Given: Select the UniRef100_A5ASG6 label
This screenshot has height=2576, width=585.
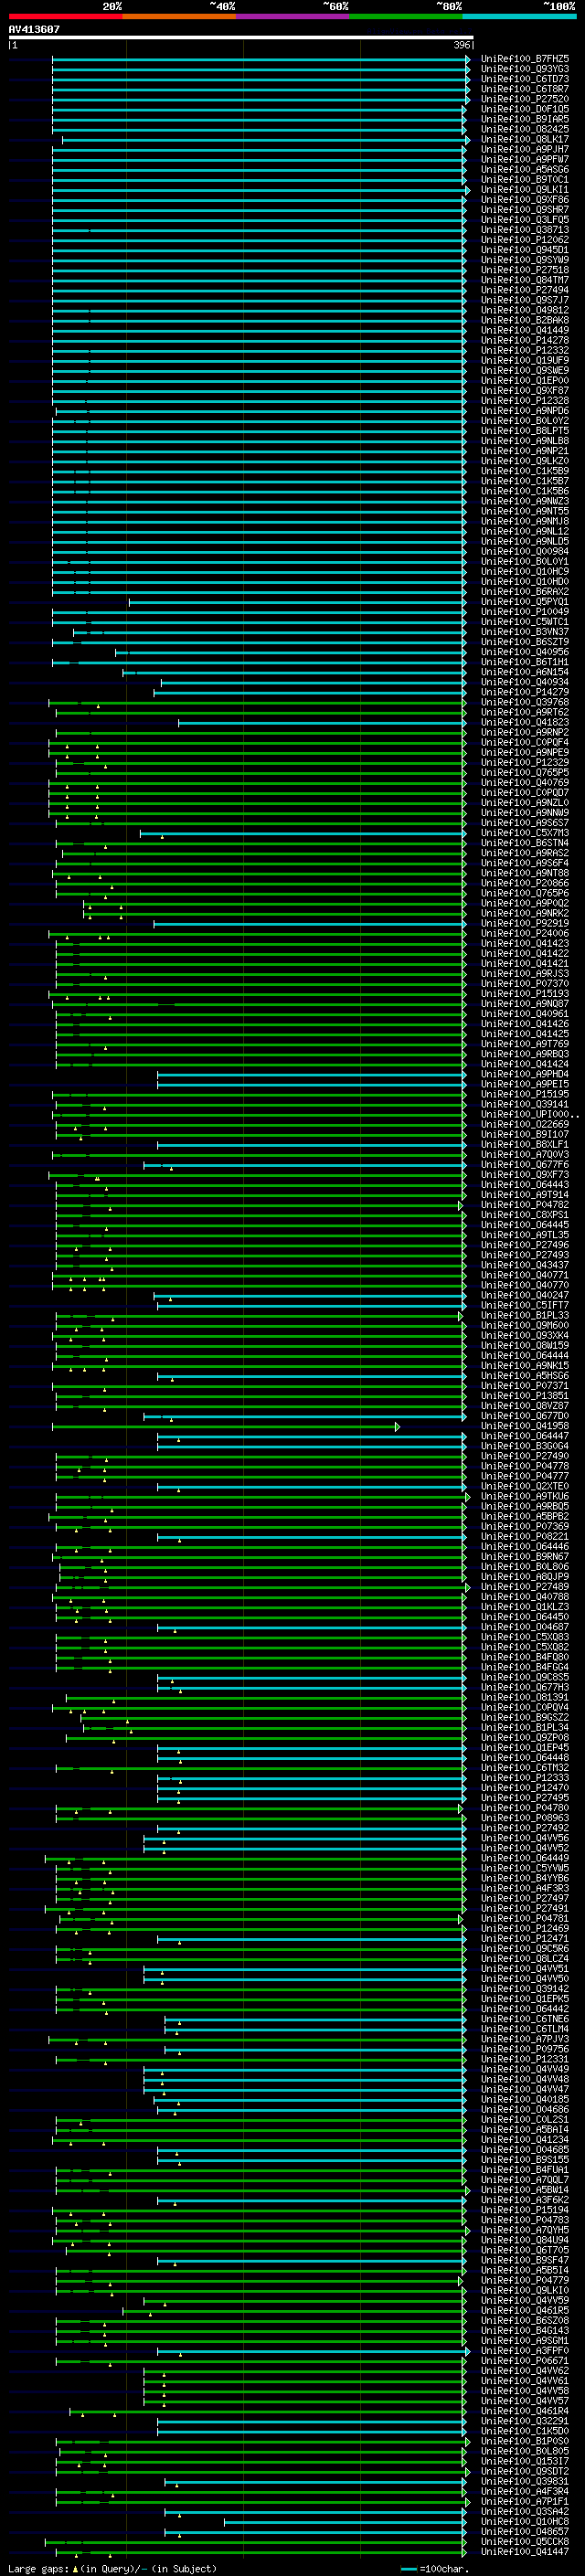Looking at the screenshot, I should point(525,169).
